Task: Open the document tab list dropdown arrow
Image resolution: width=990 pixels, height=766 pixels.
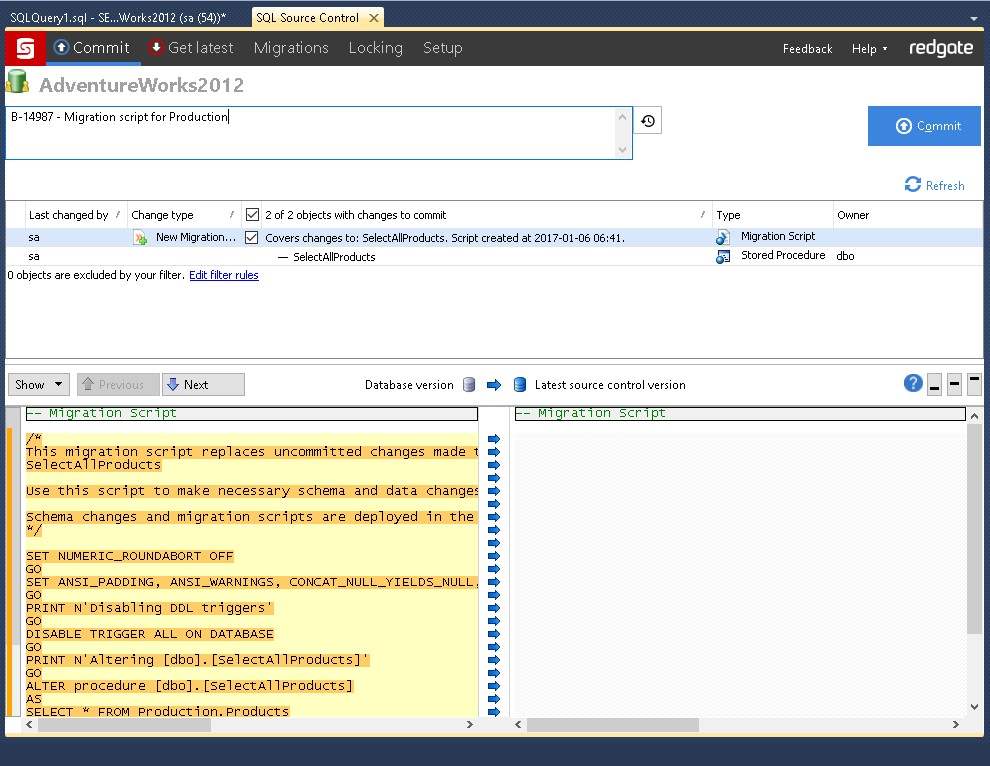Action: (974, 18)
